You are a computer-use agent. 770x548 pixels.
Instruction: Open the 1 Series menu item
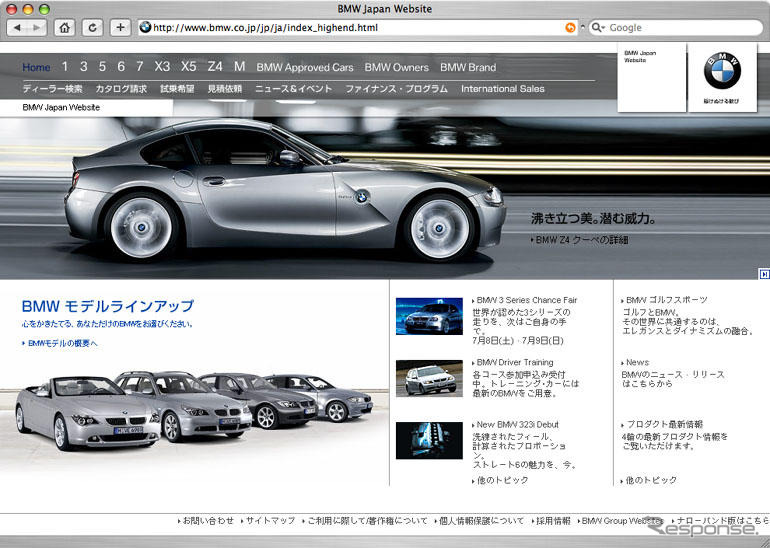click(x=65, y=66)
